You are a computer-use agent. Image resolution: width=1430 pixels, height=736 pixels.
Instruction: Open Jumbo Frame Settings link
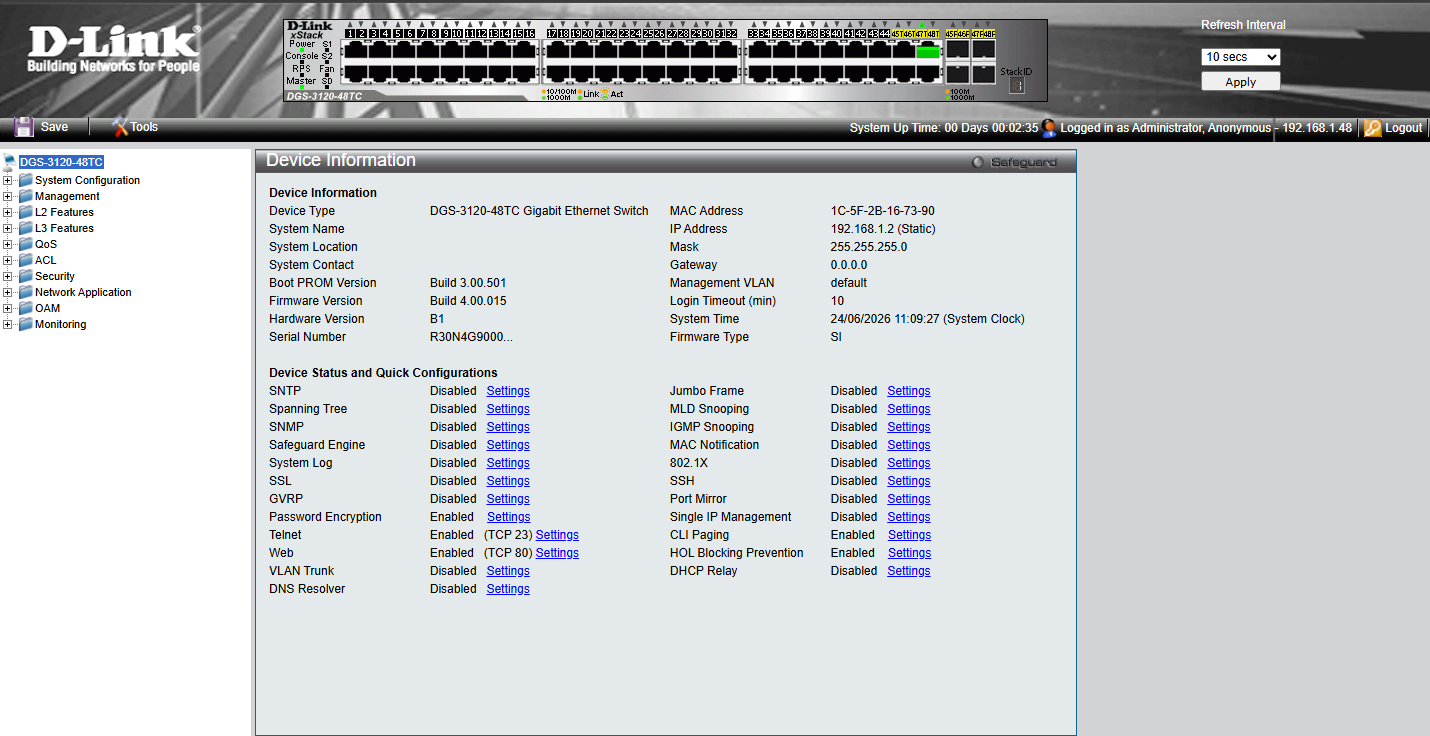(909, 391)
